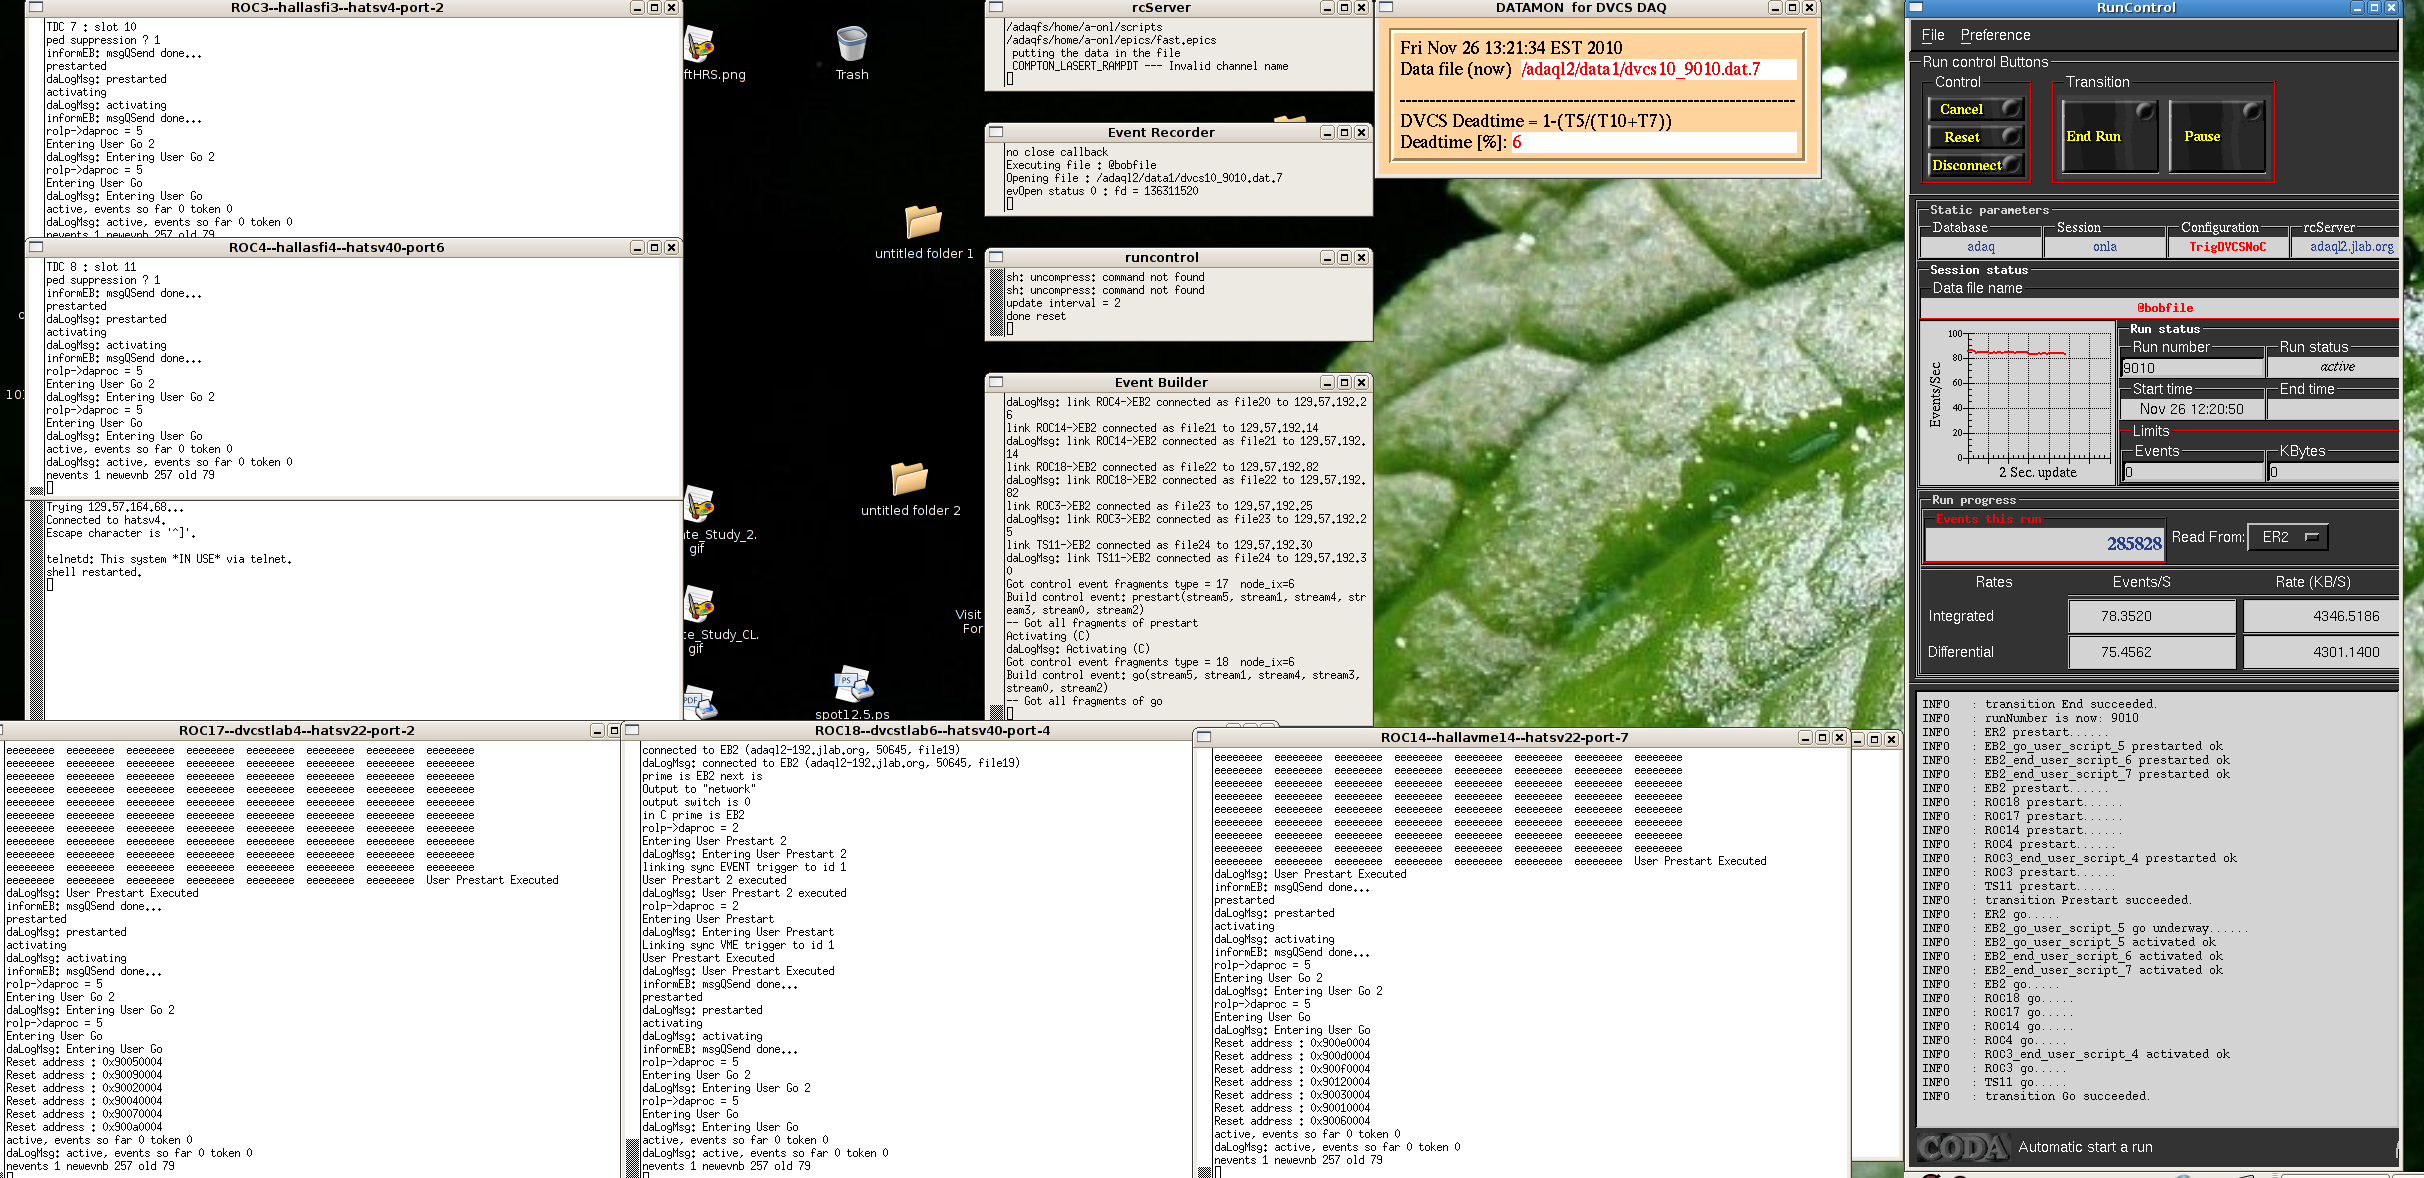Image resolution: width=2424 pixels, height=1178 pixels.
Task: Click the Events/Sec rate graph
Action: tap(2017, 403)
